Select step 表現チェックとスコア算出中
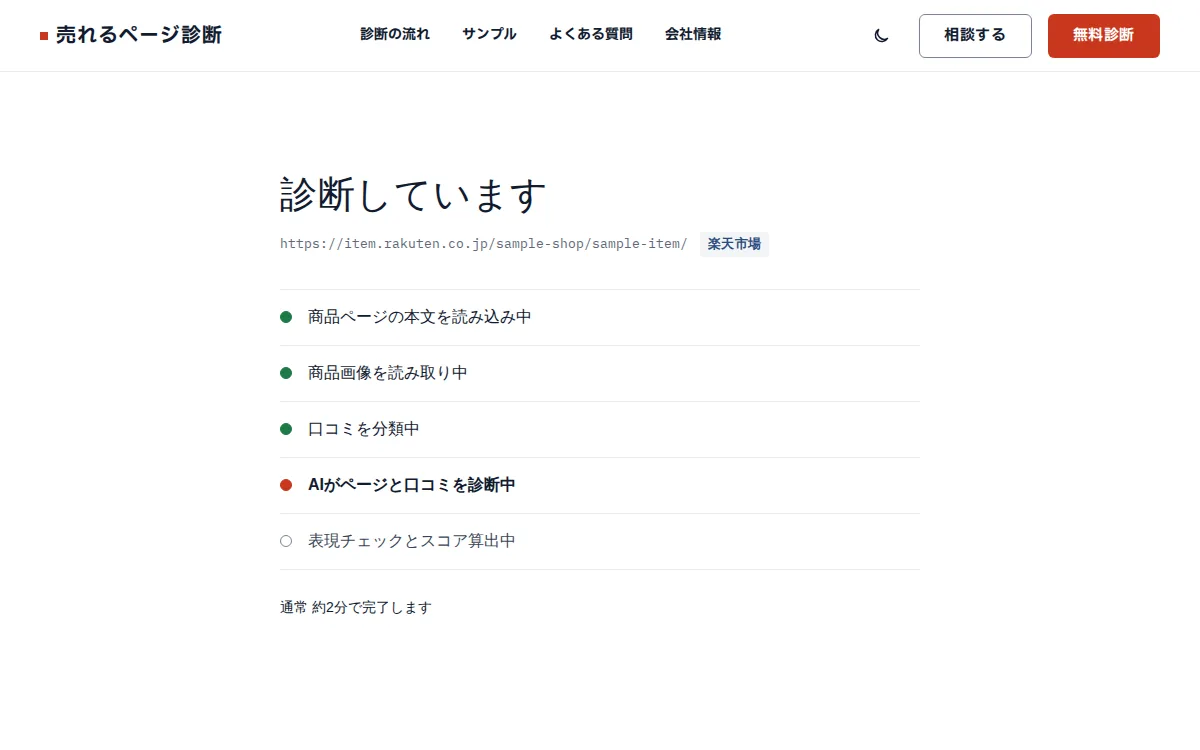1200x750 pixels. [600, 541]
